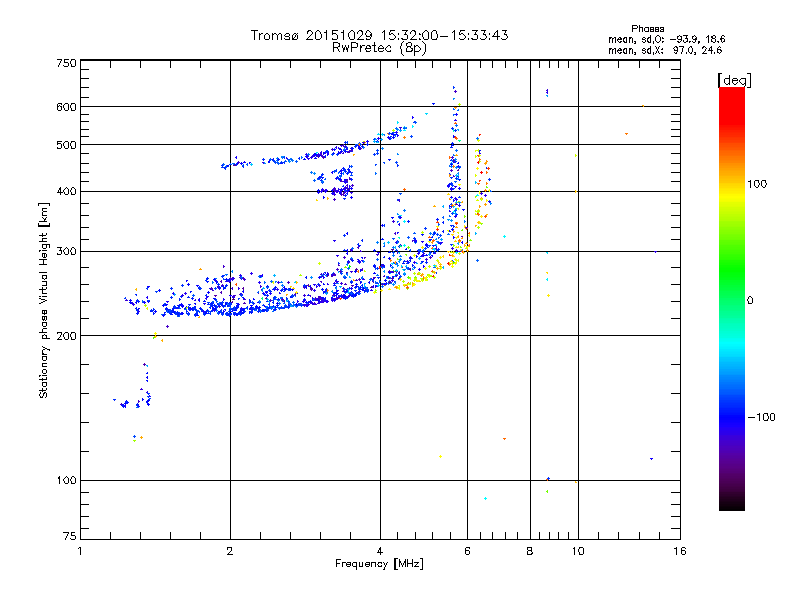Click the colorbar tick label '-100'
The image size is (800, 600).
761,417
